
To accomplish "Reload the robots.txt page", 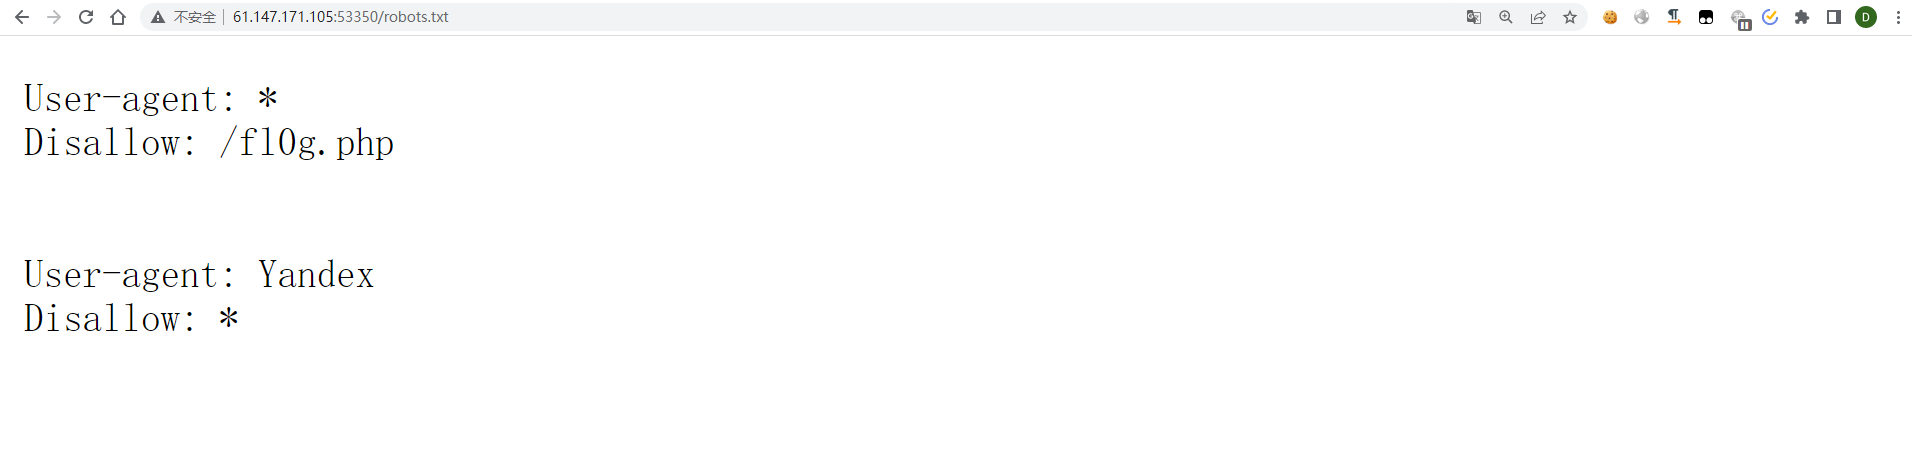I will point(86,17).
